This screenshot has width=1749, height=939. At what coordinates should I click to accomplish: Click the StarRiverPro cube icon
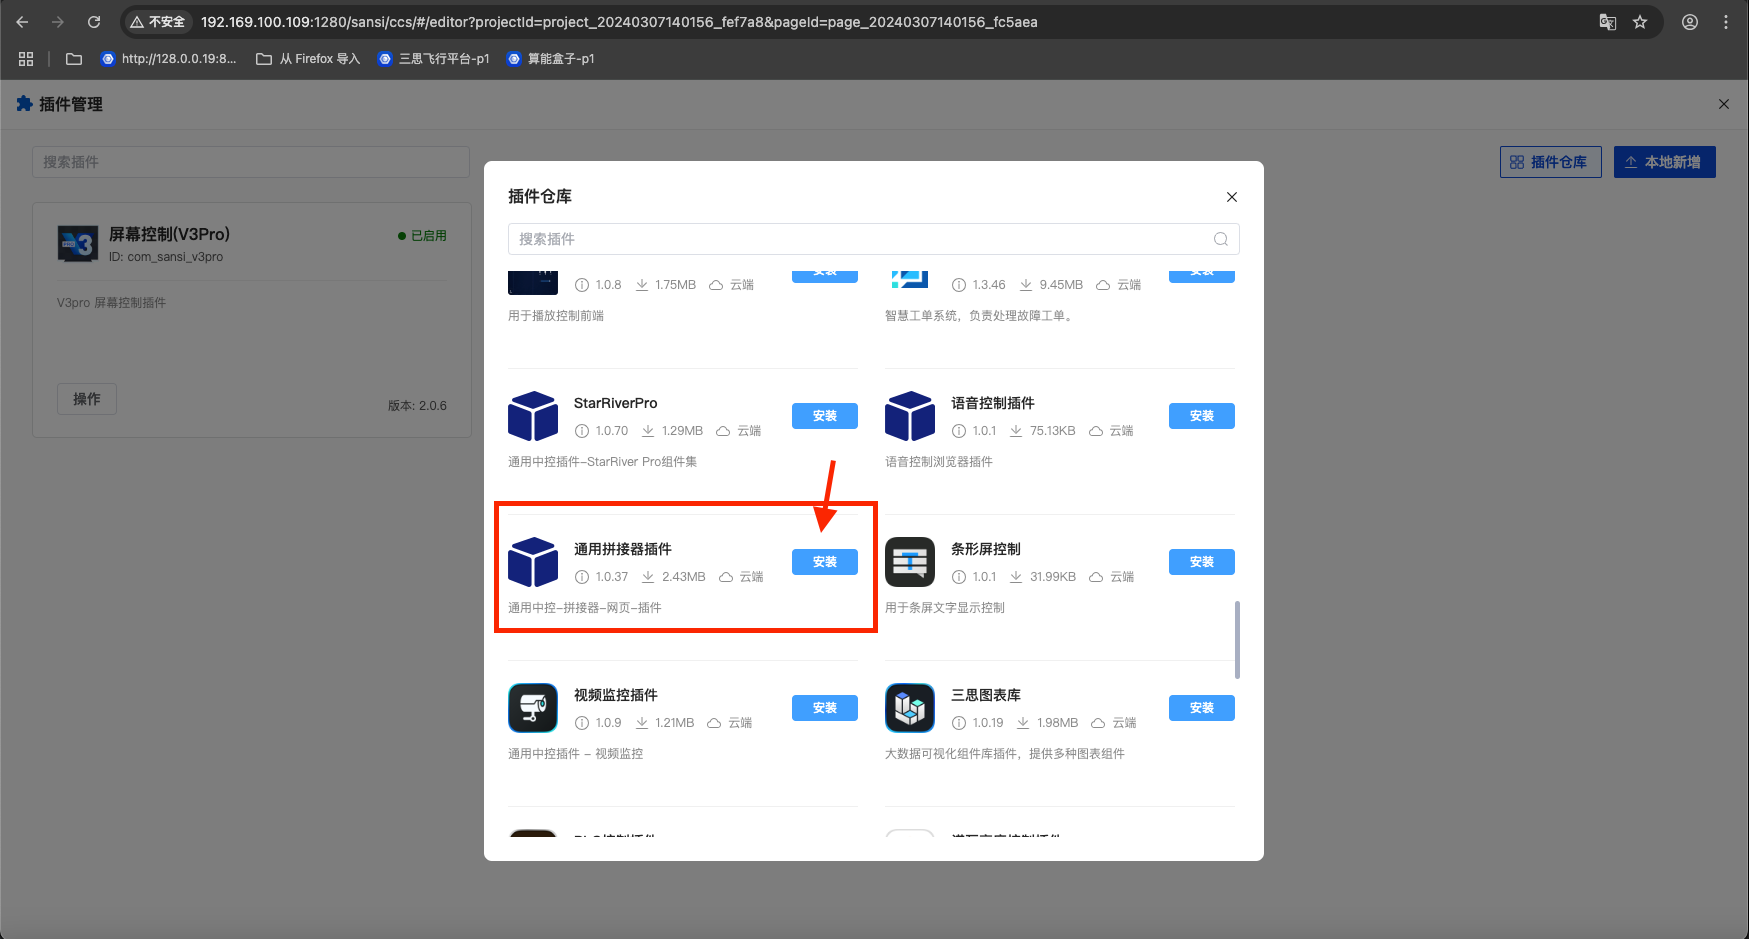(x=533, y=416)
